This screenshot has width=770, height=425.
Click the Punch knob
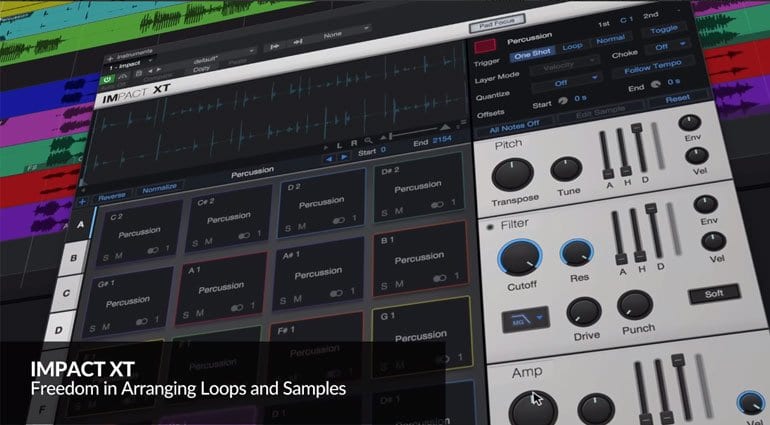(634, 305)
